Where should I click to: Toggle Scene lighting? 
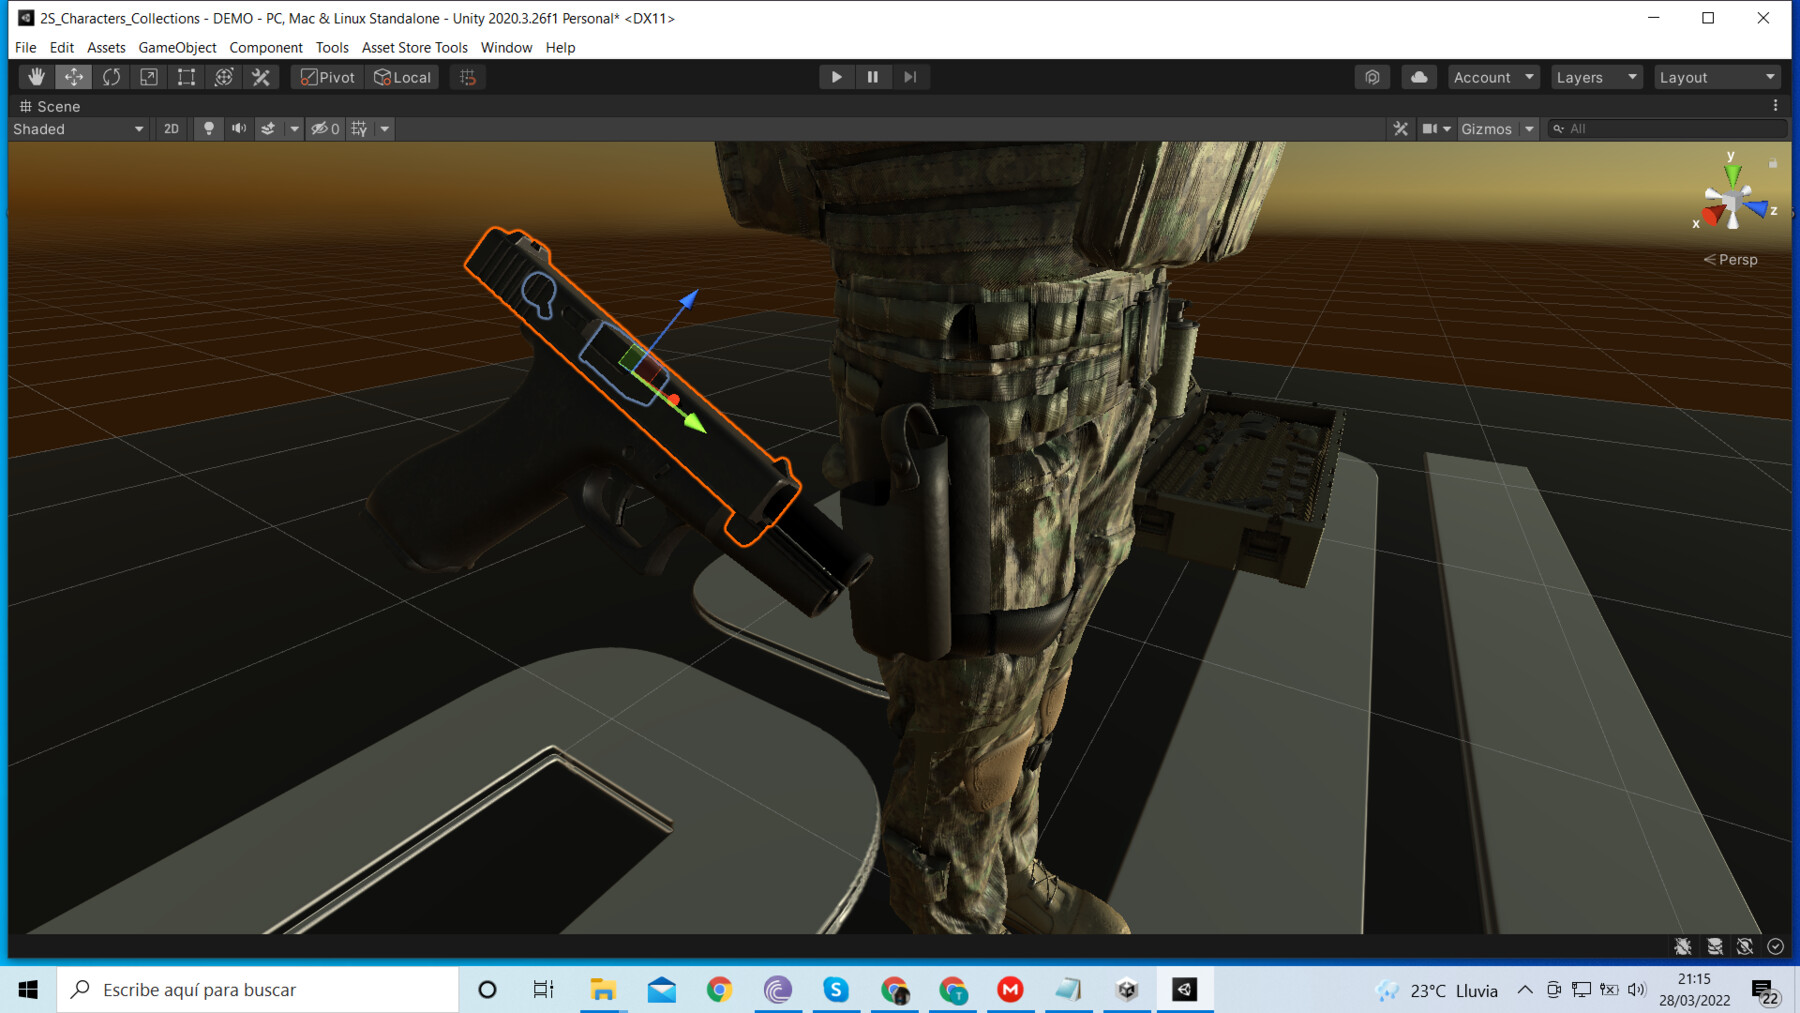click(208, 129)
